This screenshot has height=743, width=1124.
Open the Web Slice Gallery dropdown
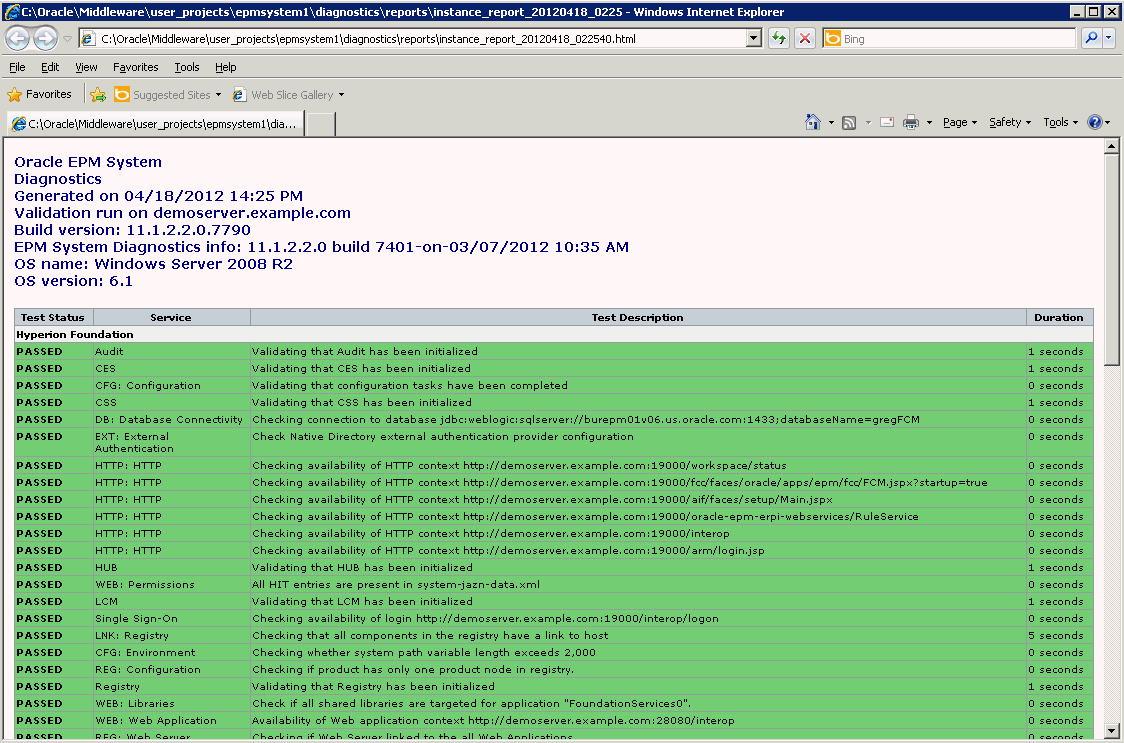click(x=343, y=94)
